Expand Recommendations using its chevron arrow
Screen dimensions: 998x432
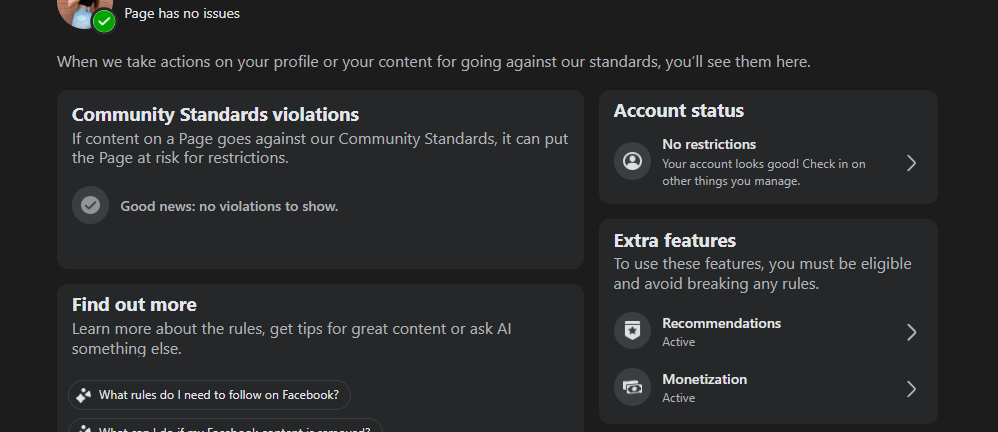click(x=911, y=332)
